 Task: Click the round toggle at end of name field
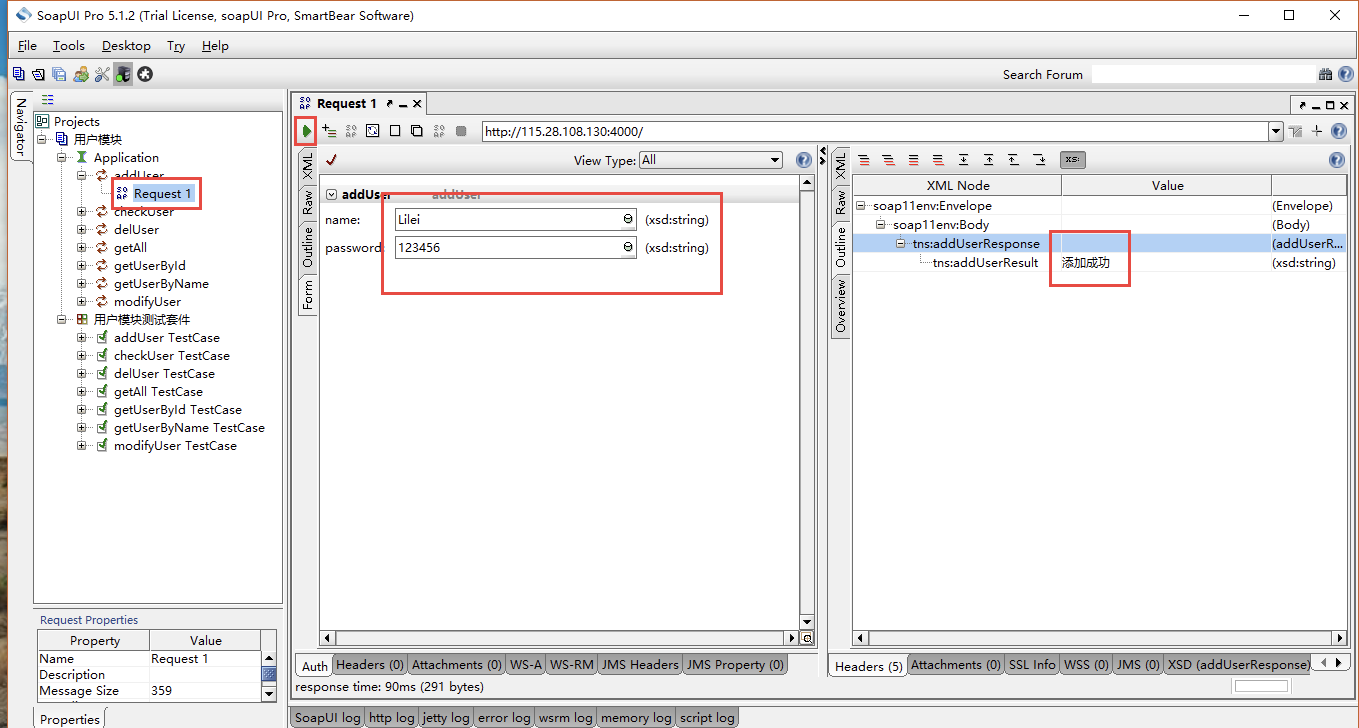[x=628, y=219]
